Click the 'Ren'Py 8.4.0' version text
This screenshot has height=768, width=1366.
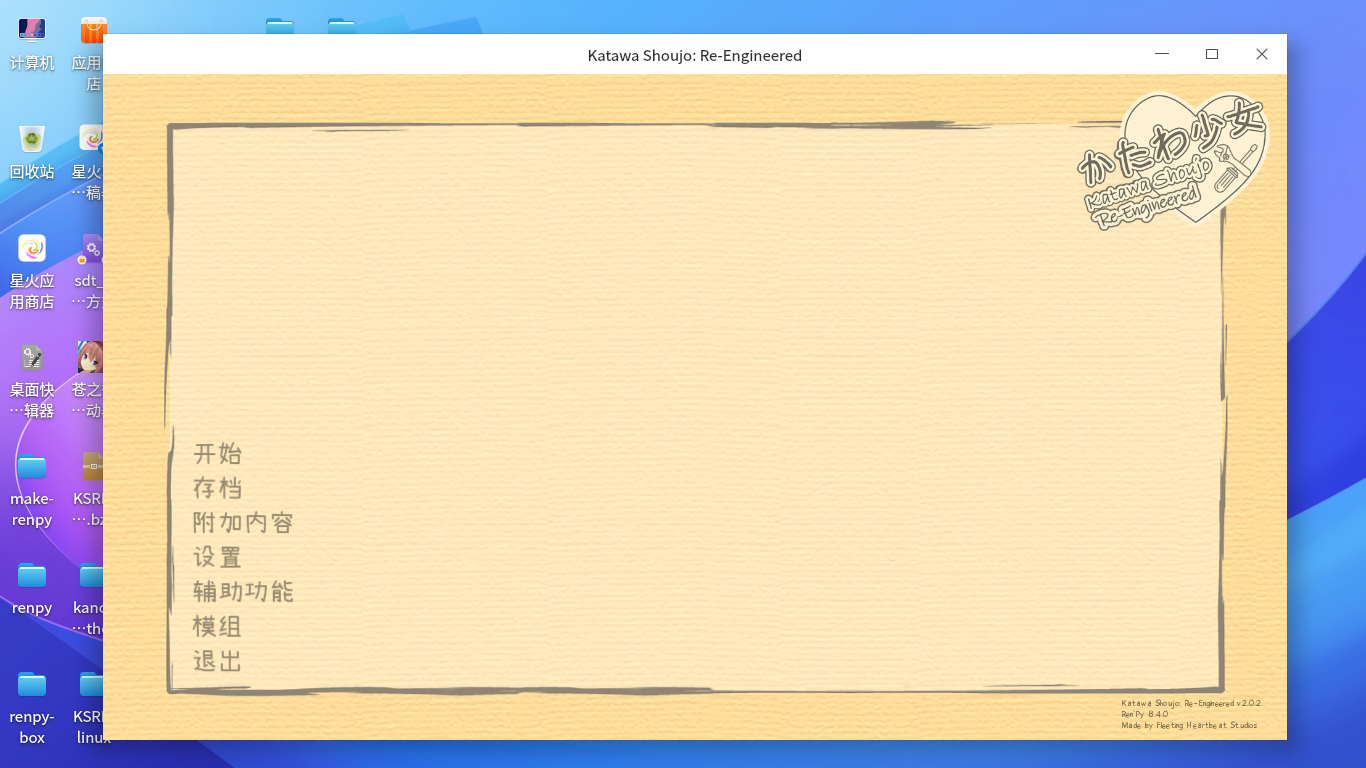coord(1145,714)
